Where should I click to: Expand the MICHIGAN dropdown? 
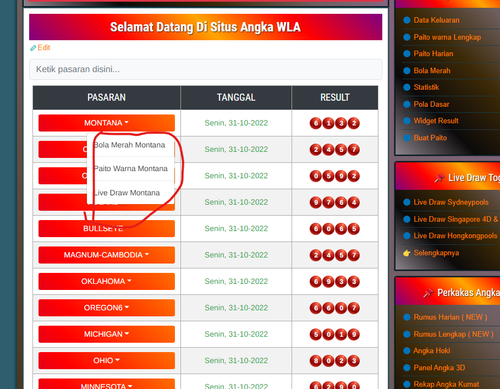pyautogui.click(x=106, y=334)
